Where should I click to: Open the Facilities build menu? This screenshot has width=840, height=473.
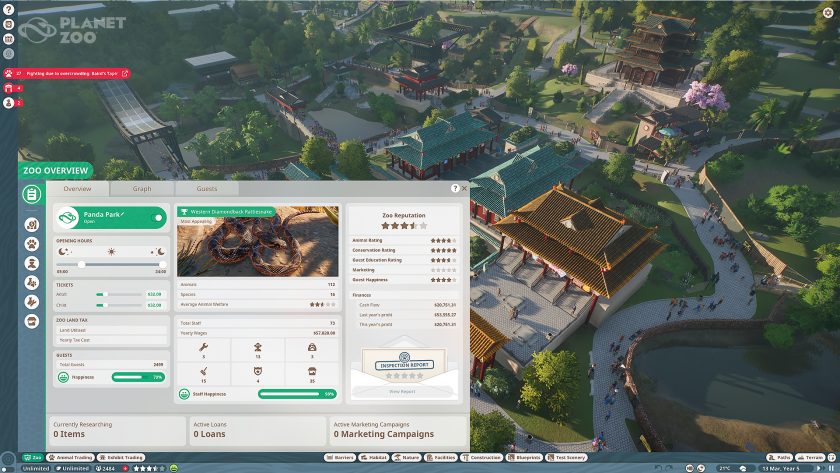[441, 457]
